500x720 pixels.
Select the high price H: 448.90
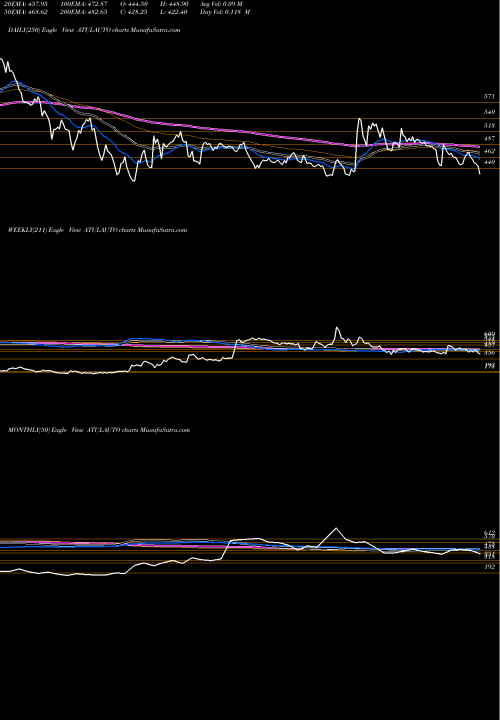[x=172, y=4]
